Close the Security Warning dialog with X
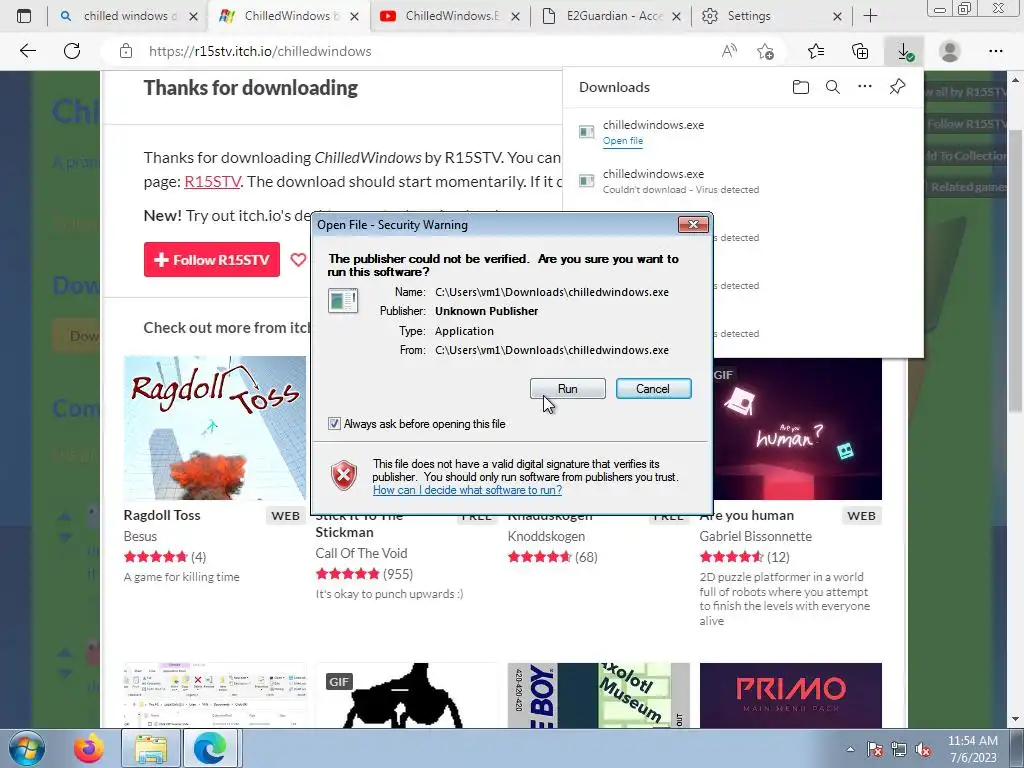The image size is (1024, 768). point(693,225)
